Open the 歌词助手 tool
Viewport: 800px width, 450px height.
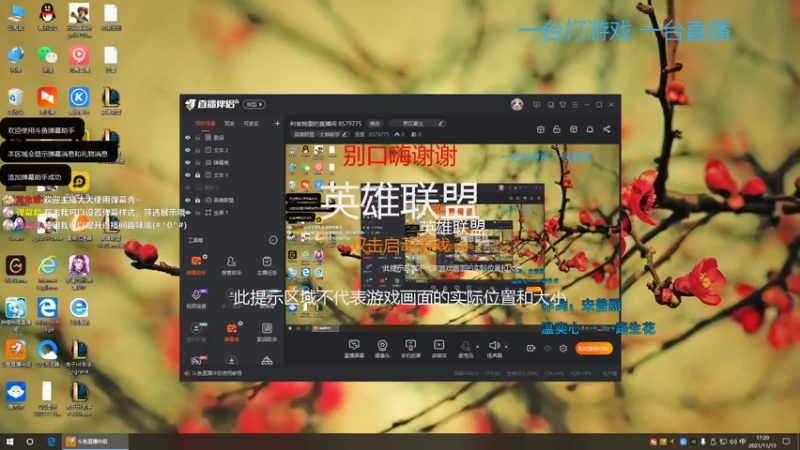coord(266,332)
